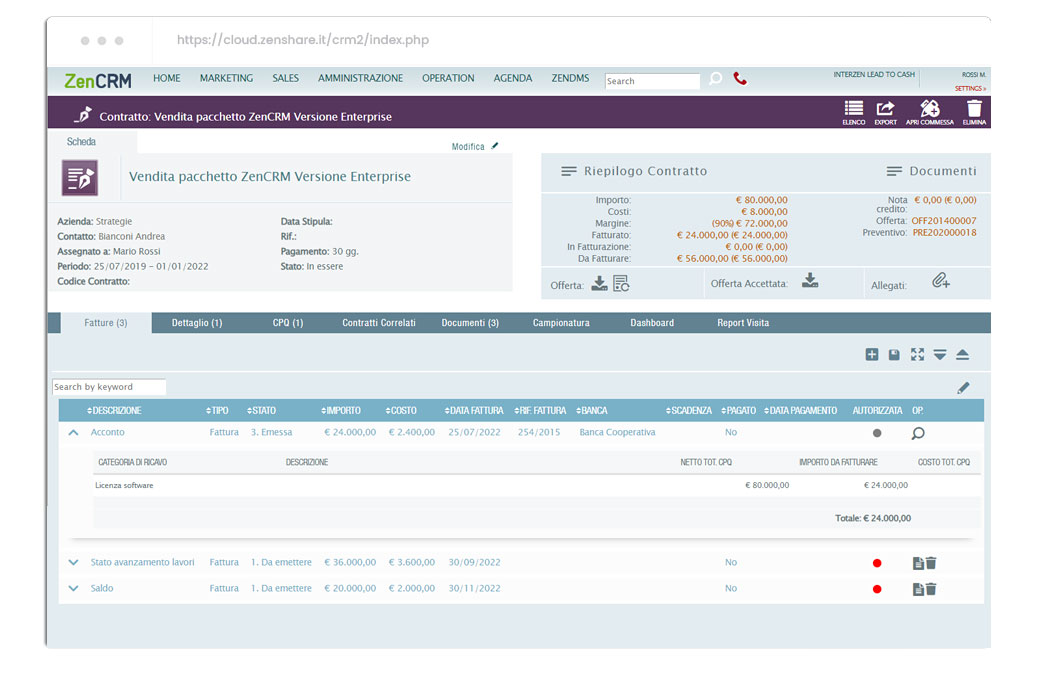Download the Offerta Accettata file
Viewport: 1039px width, 689px height.
coord(810,280)
